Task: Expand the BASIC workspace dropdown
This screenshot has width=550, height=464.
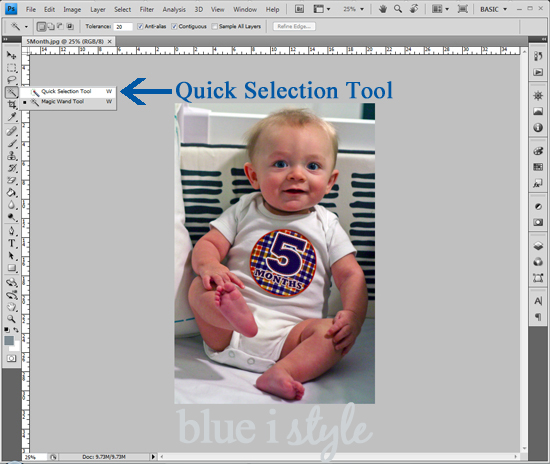Action: point(494,9)
